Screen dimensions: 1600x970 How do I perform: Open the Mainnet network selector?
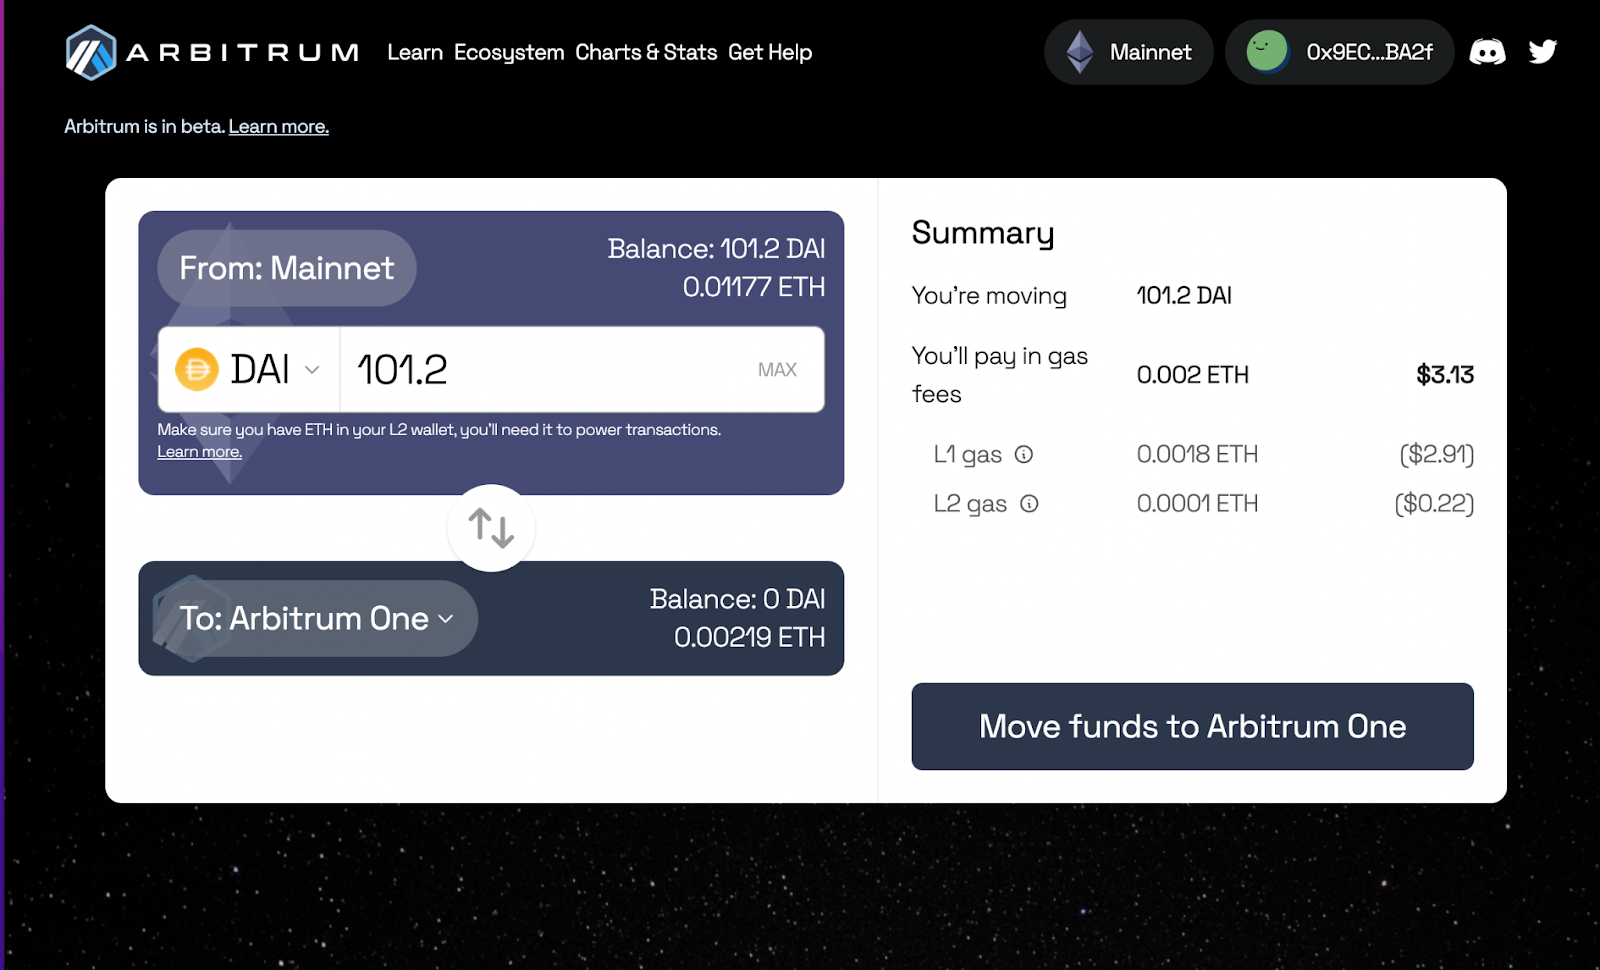[x=1129, y=52]
